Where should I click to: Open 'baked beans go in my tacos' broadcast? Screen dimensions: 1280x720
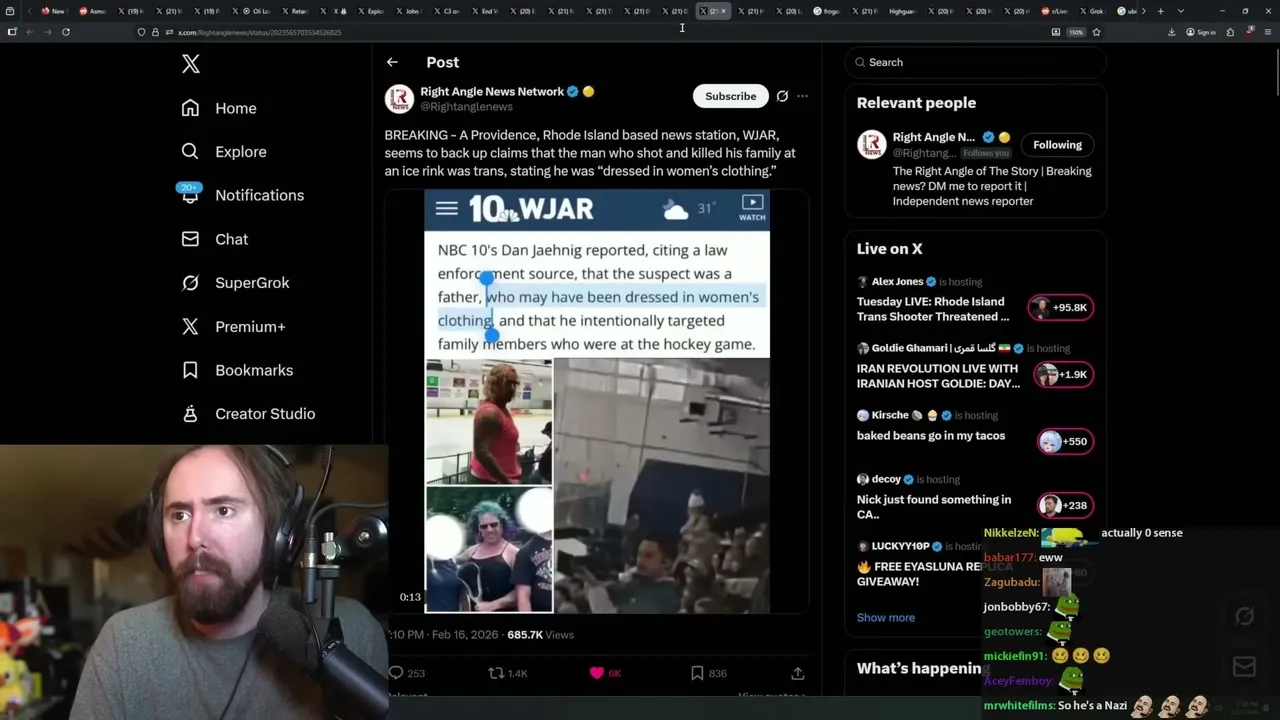(931, 436)
